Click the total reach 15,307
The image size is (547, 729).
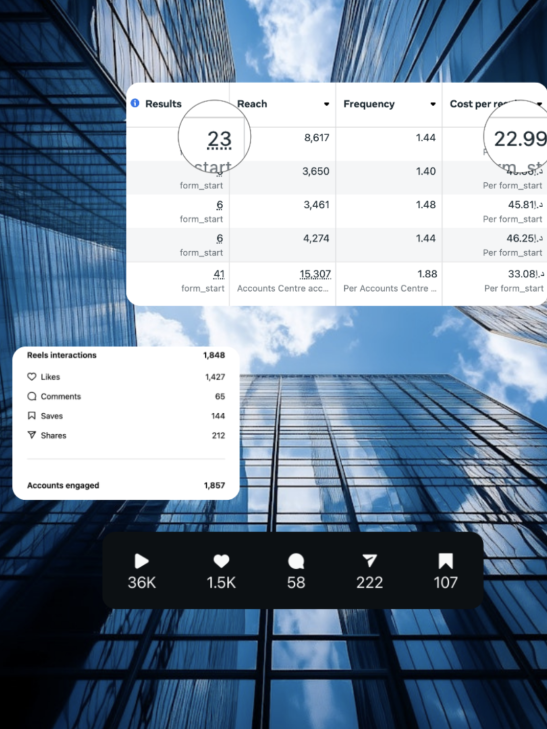(x=315, y=274)
